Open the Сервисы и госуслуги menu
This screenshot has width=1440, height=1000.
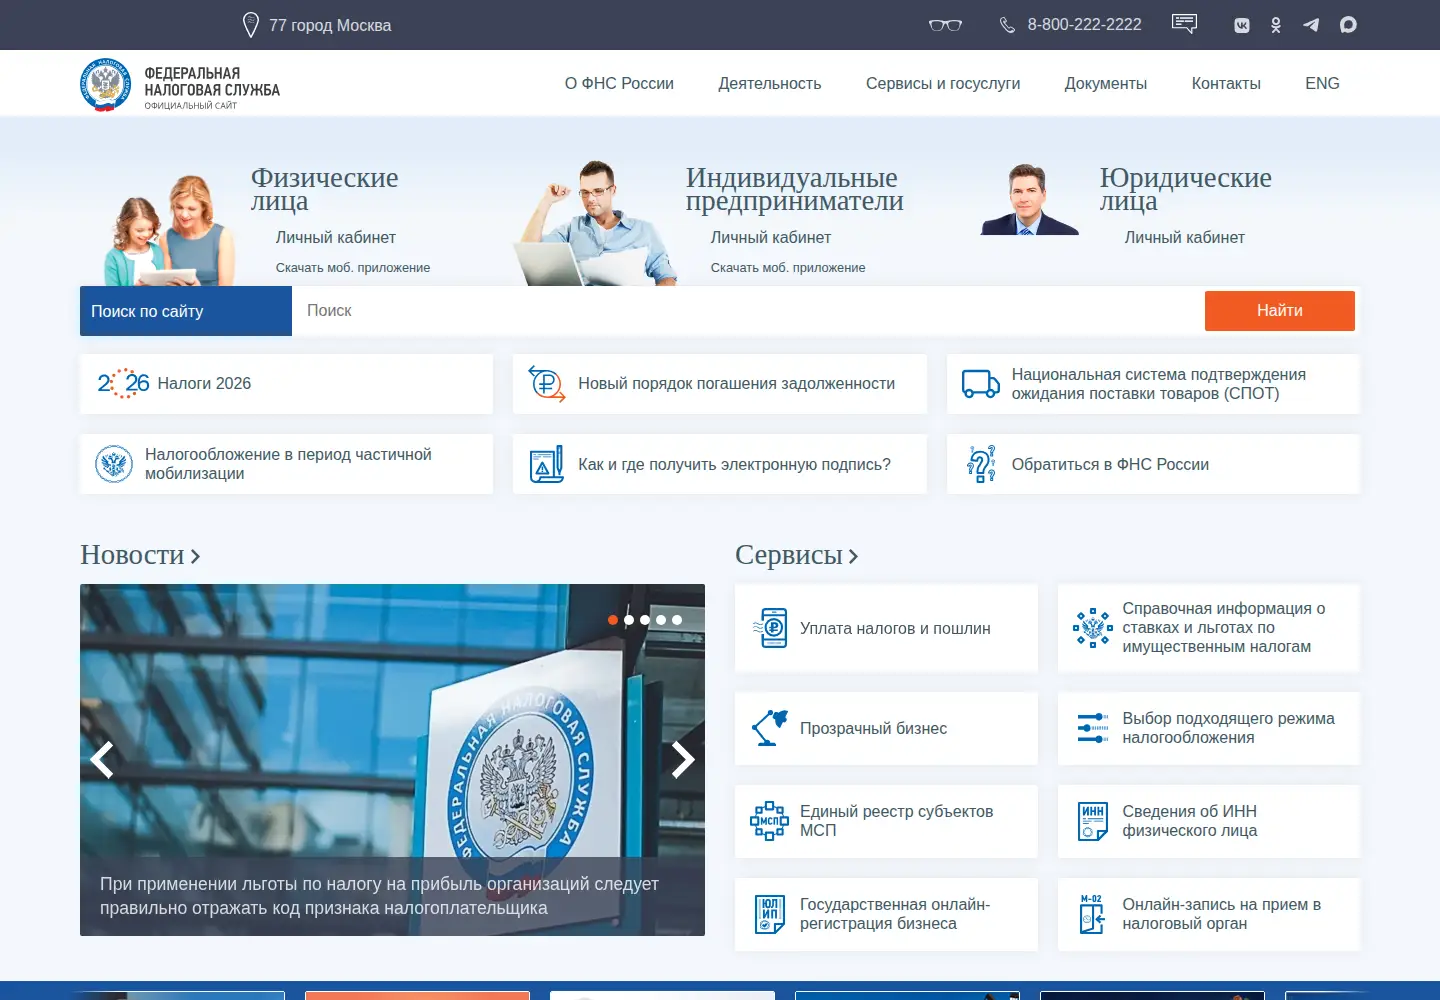[943, 84]
